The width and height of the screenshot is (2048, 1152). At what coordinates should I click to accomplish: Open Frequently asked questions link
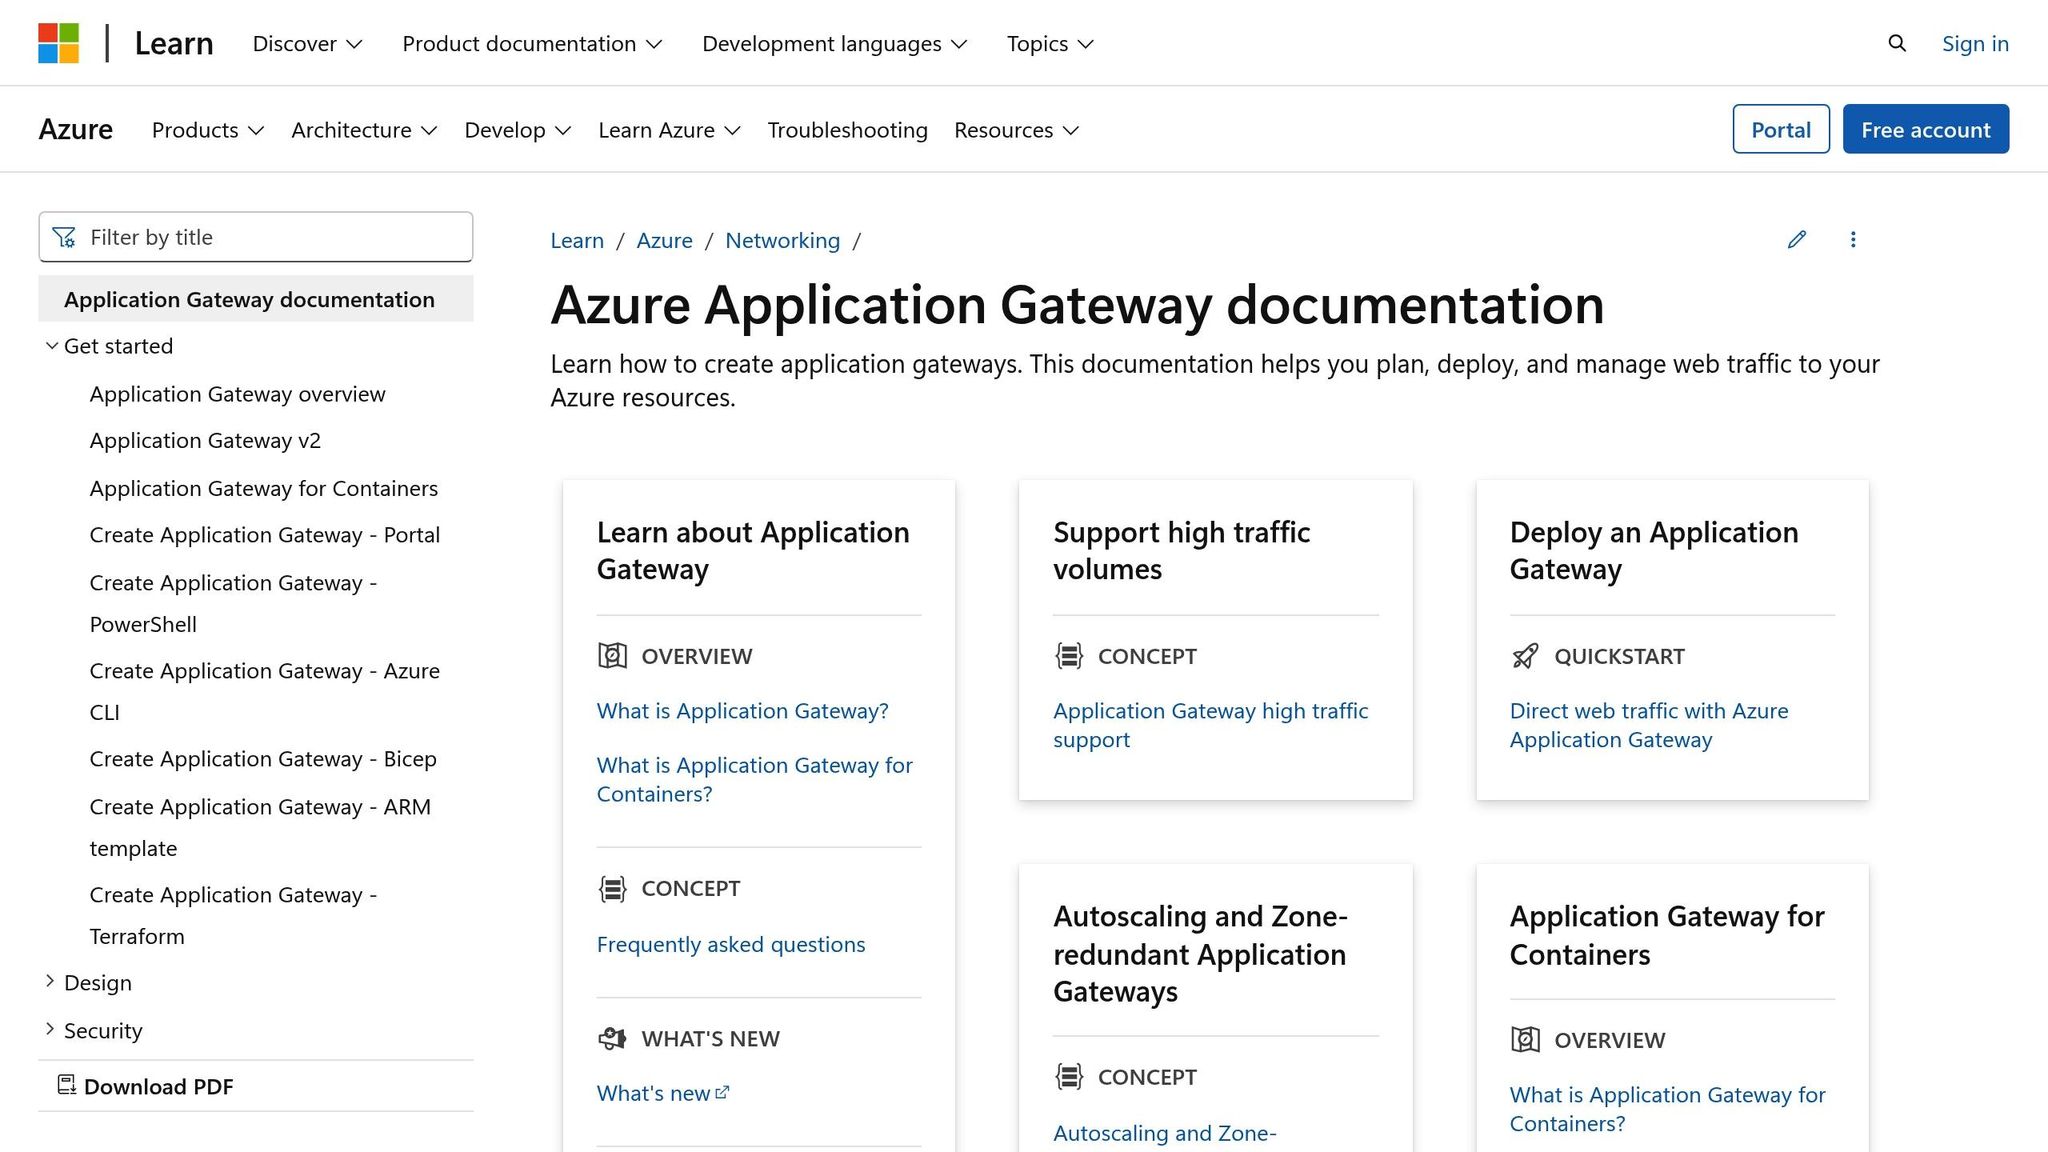[731, 944]
